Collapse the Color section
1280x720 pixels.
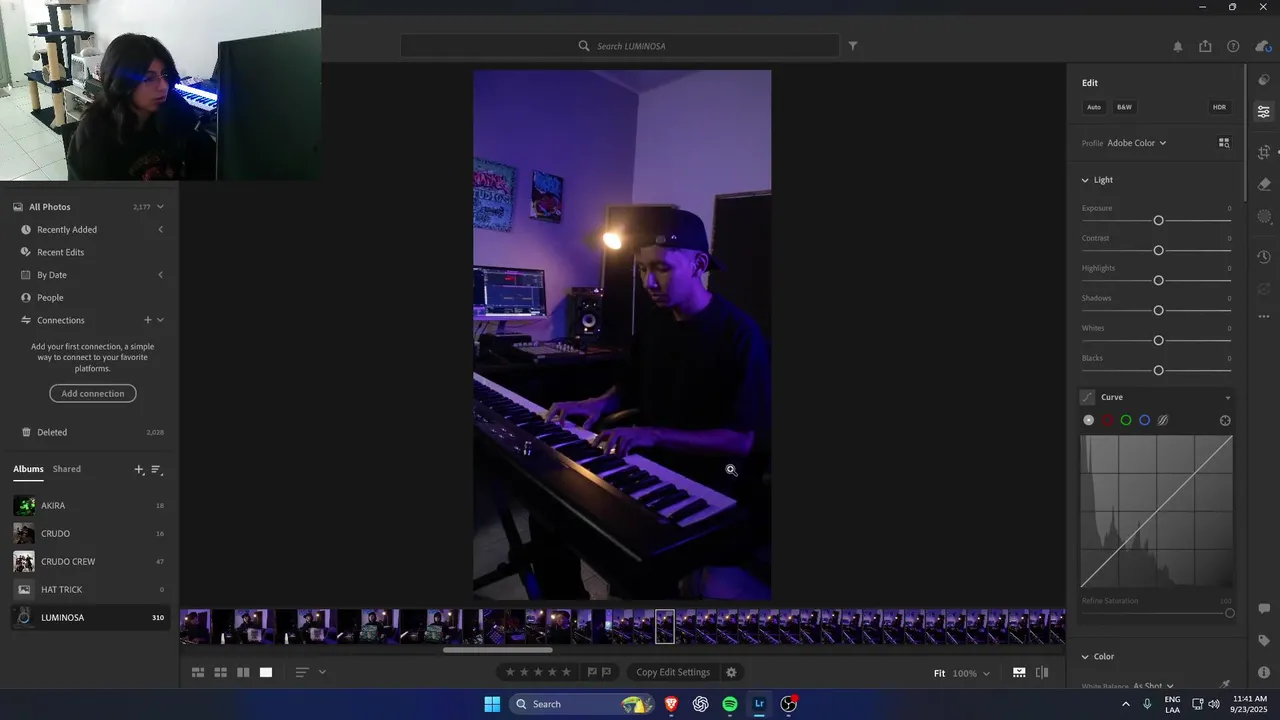1085,657
